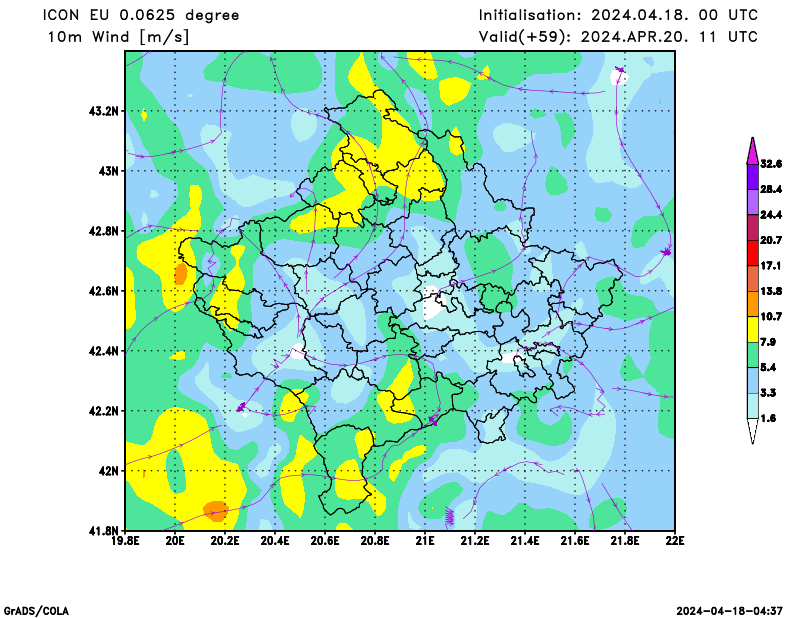Click the 7.9 colorbar value

click(768, 342)
